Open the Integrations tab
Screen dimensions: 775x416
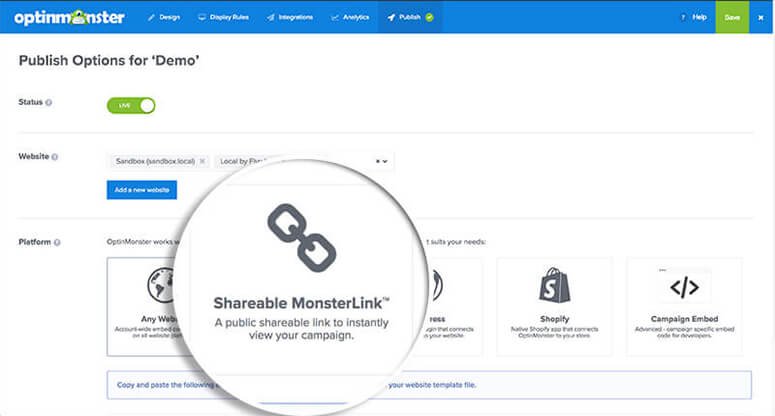point(290,17)
